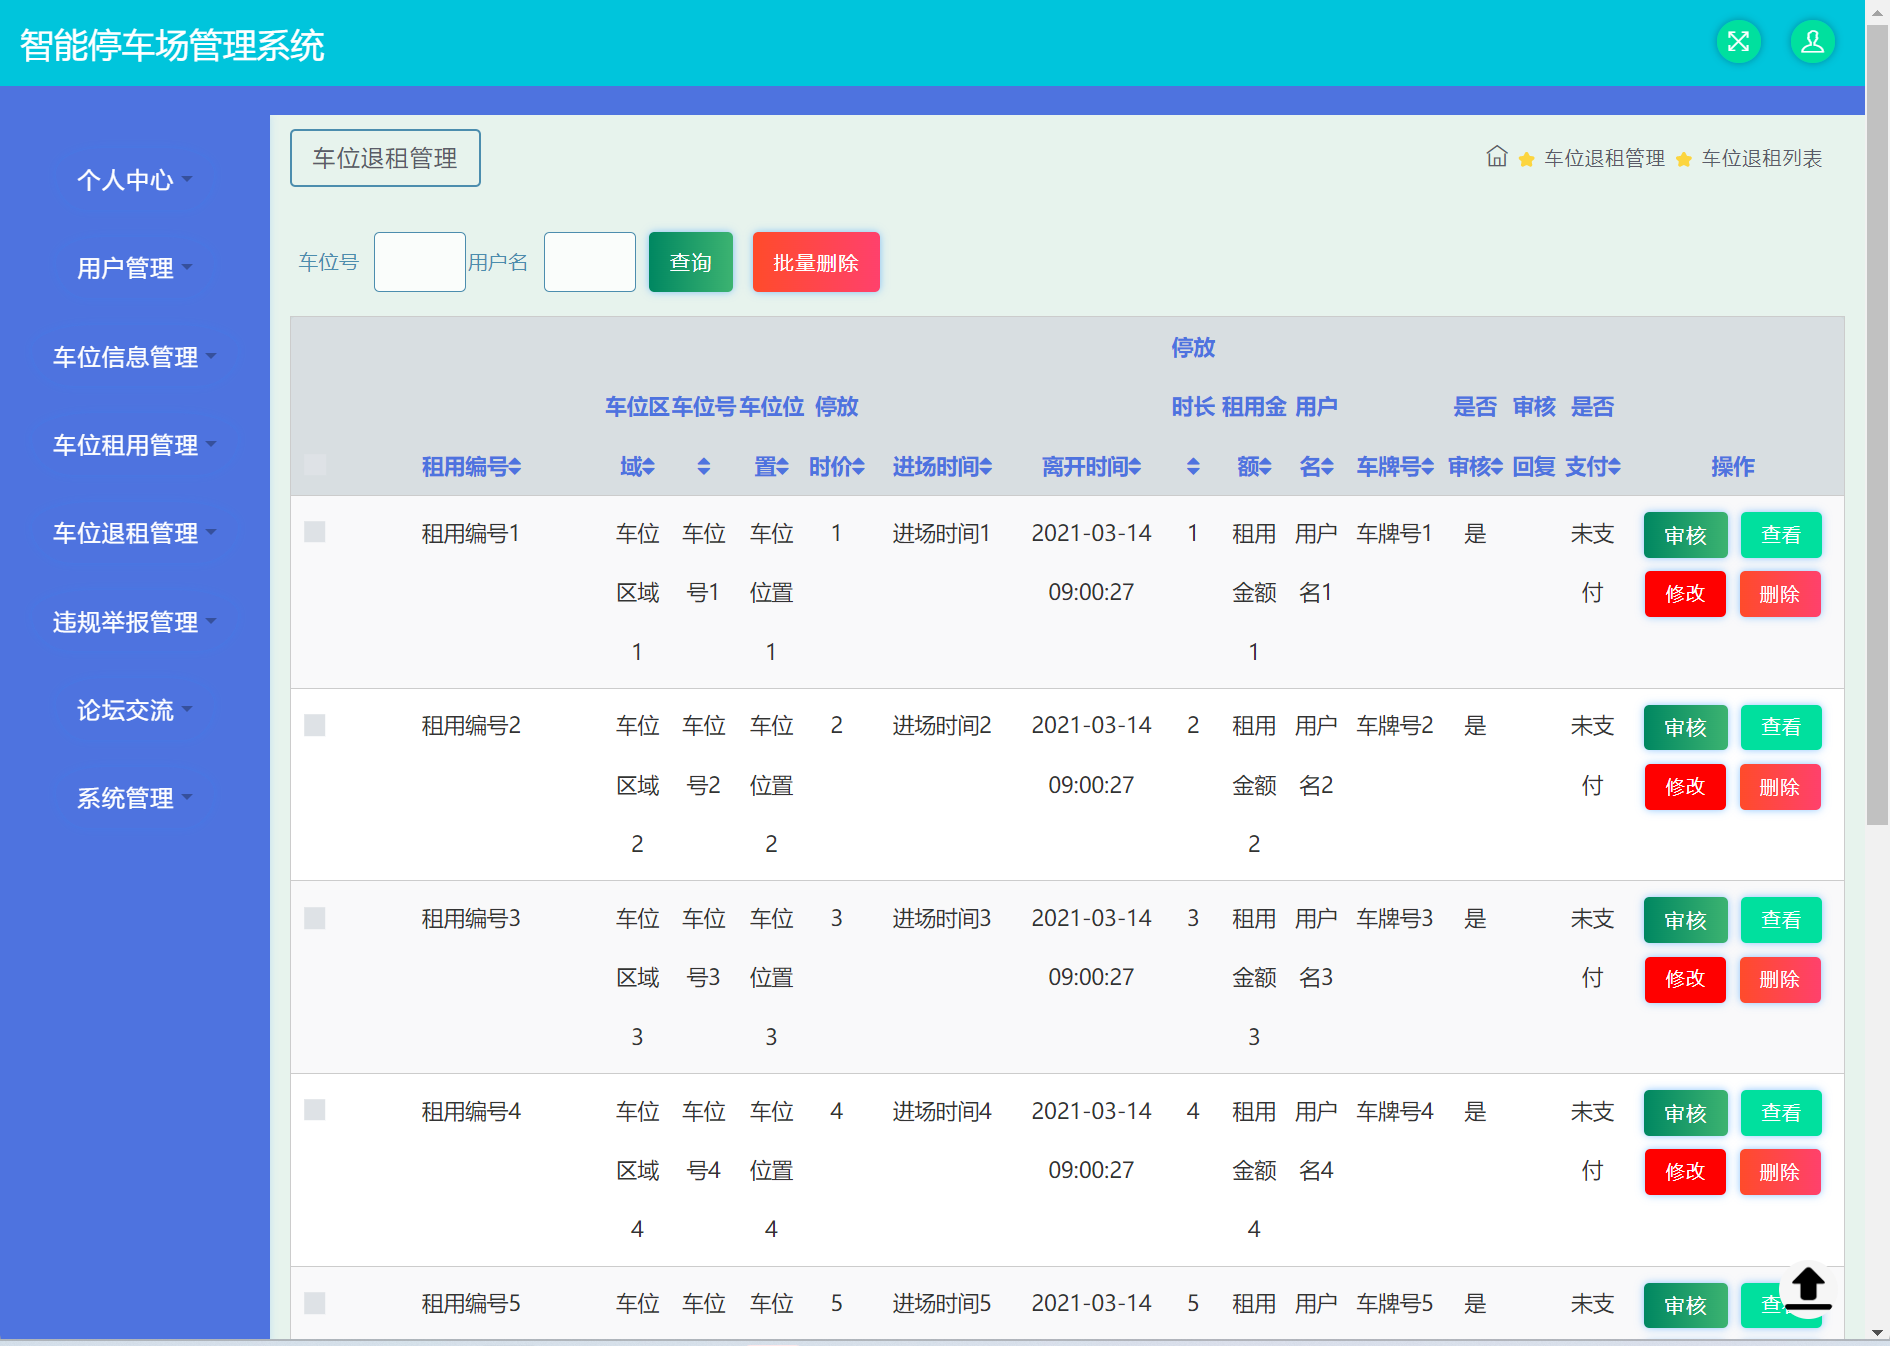This screenshot has height=1346, width=1890.
Task: Open the 系统管理 sidebar menu
Action: point(134,798)
